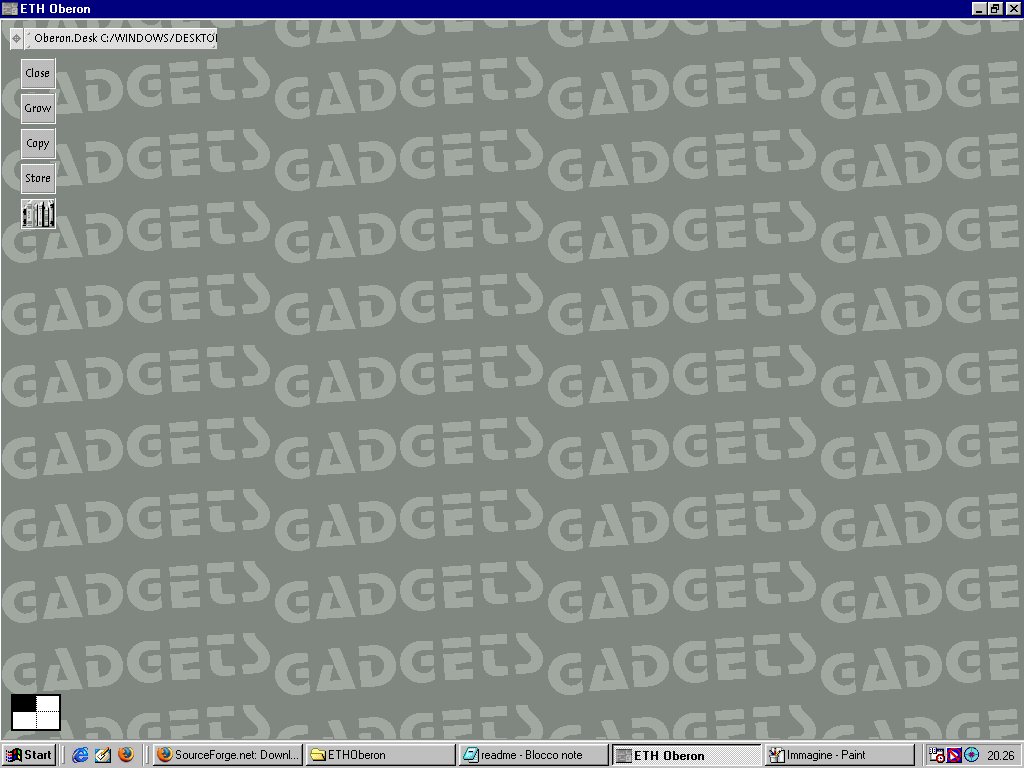Click the notepad-and-pencil quick launch icon
This screenshot has width=1024, height=768.
(102, 755)
